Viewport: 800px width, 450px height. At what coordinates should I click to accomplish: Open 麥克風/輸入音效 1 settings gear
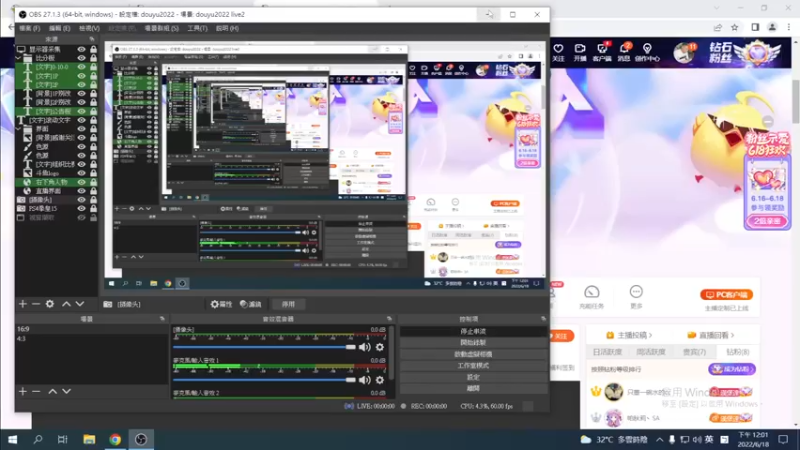380,380
